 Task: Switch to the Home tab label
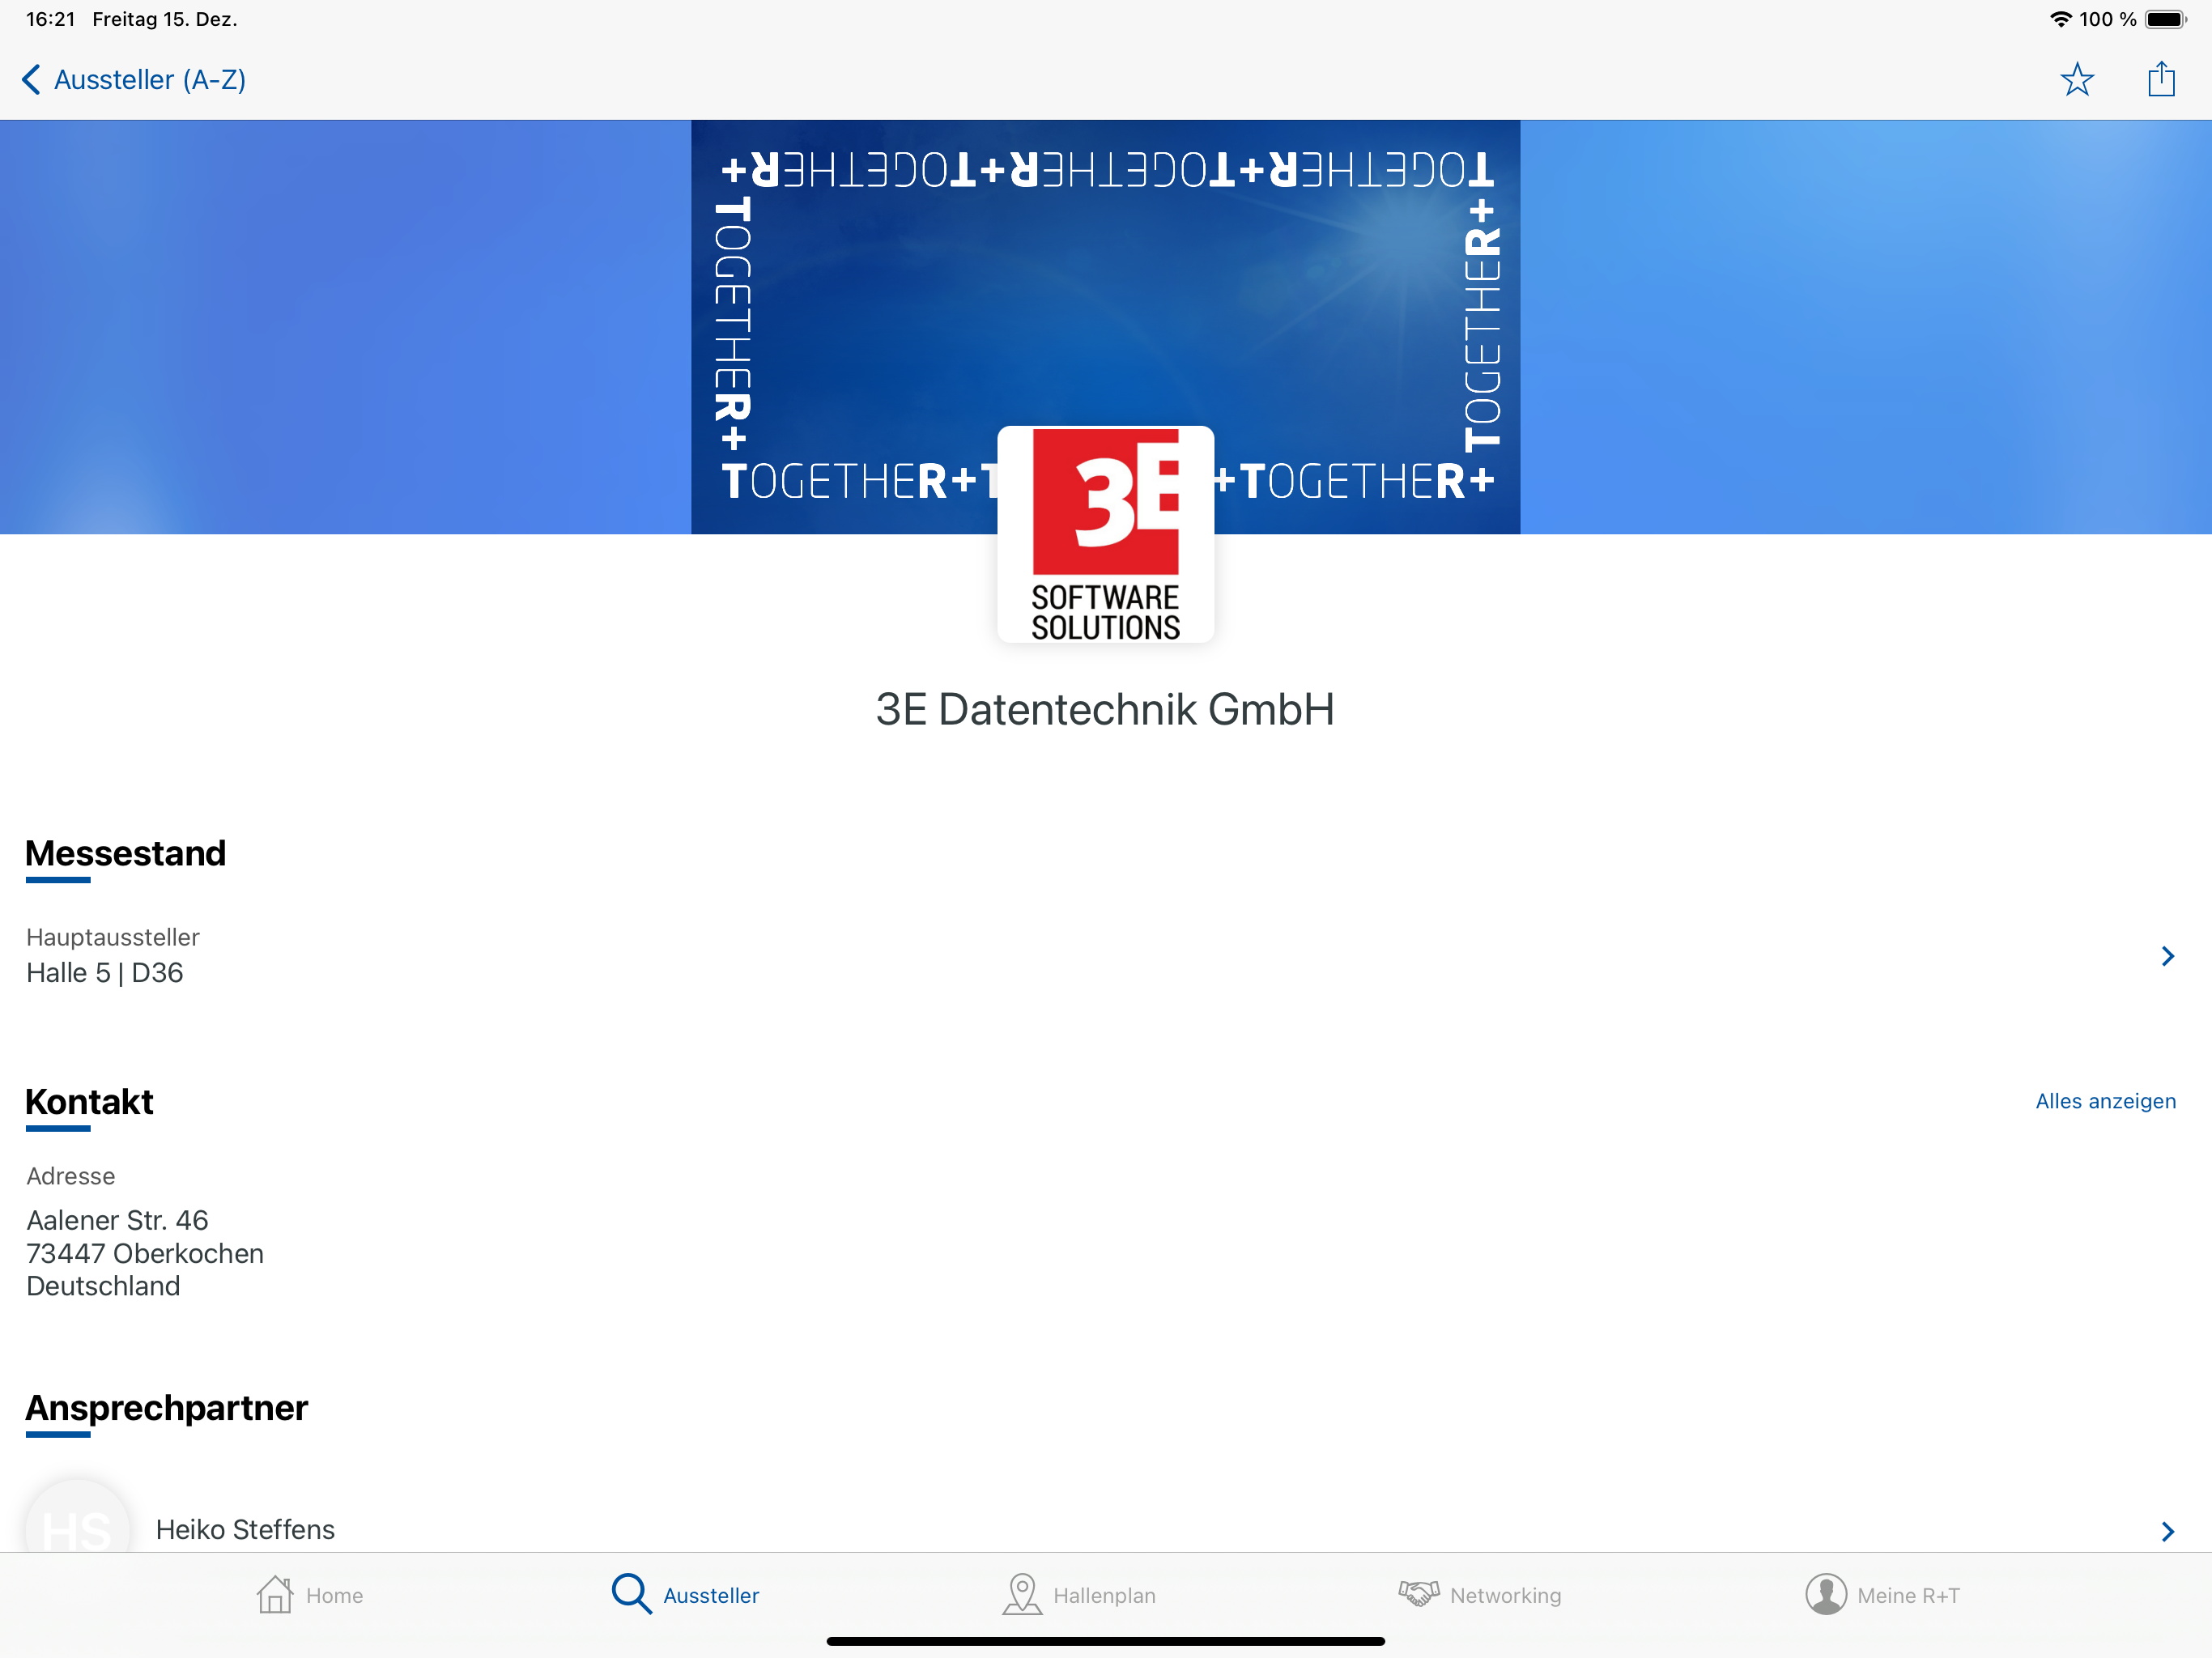pos(335,1596)
